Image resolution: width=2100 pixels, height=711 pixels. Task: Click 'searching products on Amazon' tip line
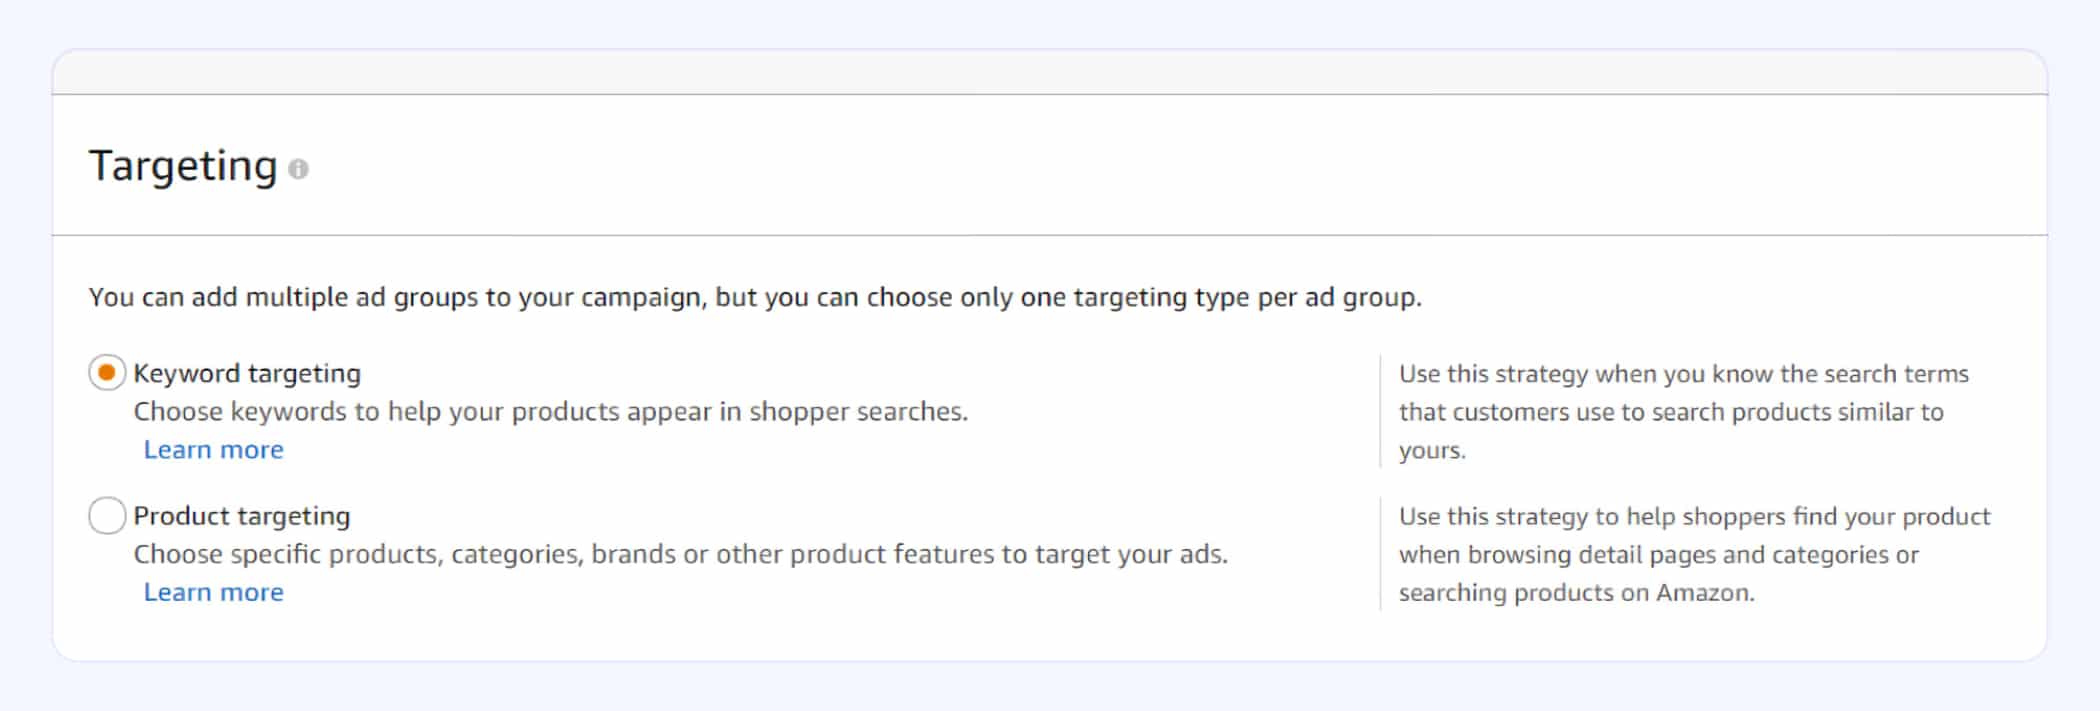tap(1577, 593)
